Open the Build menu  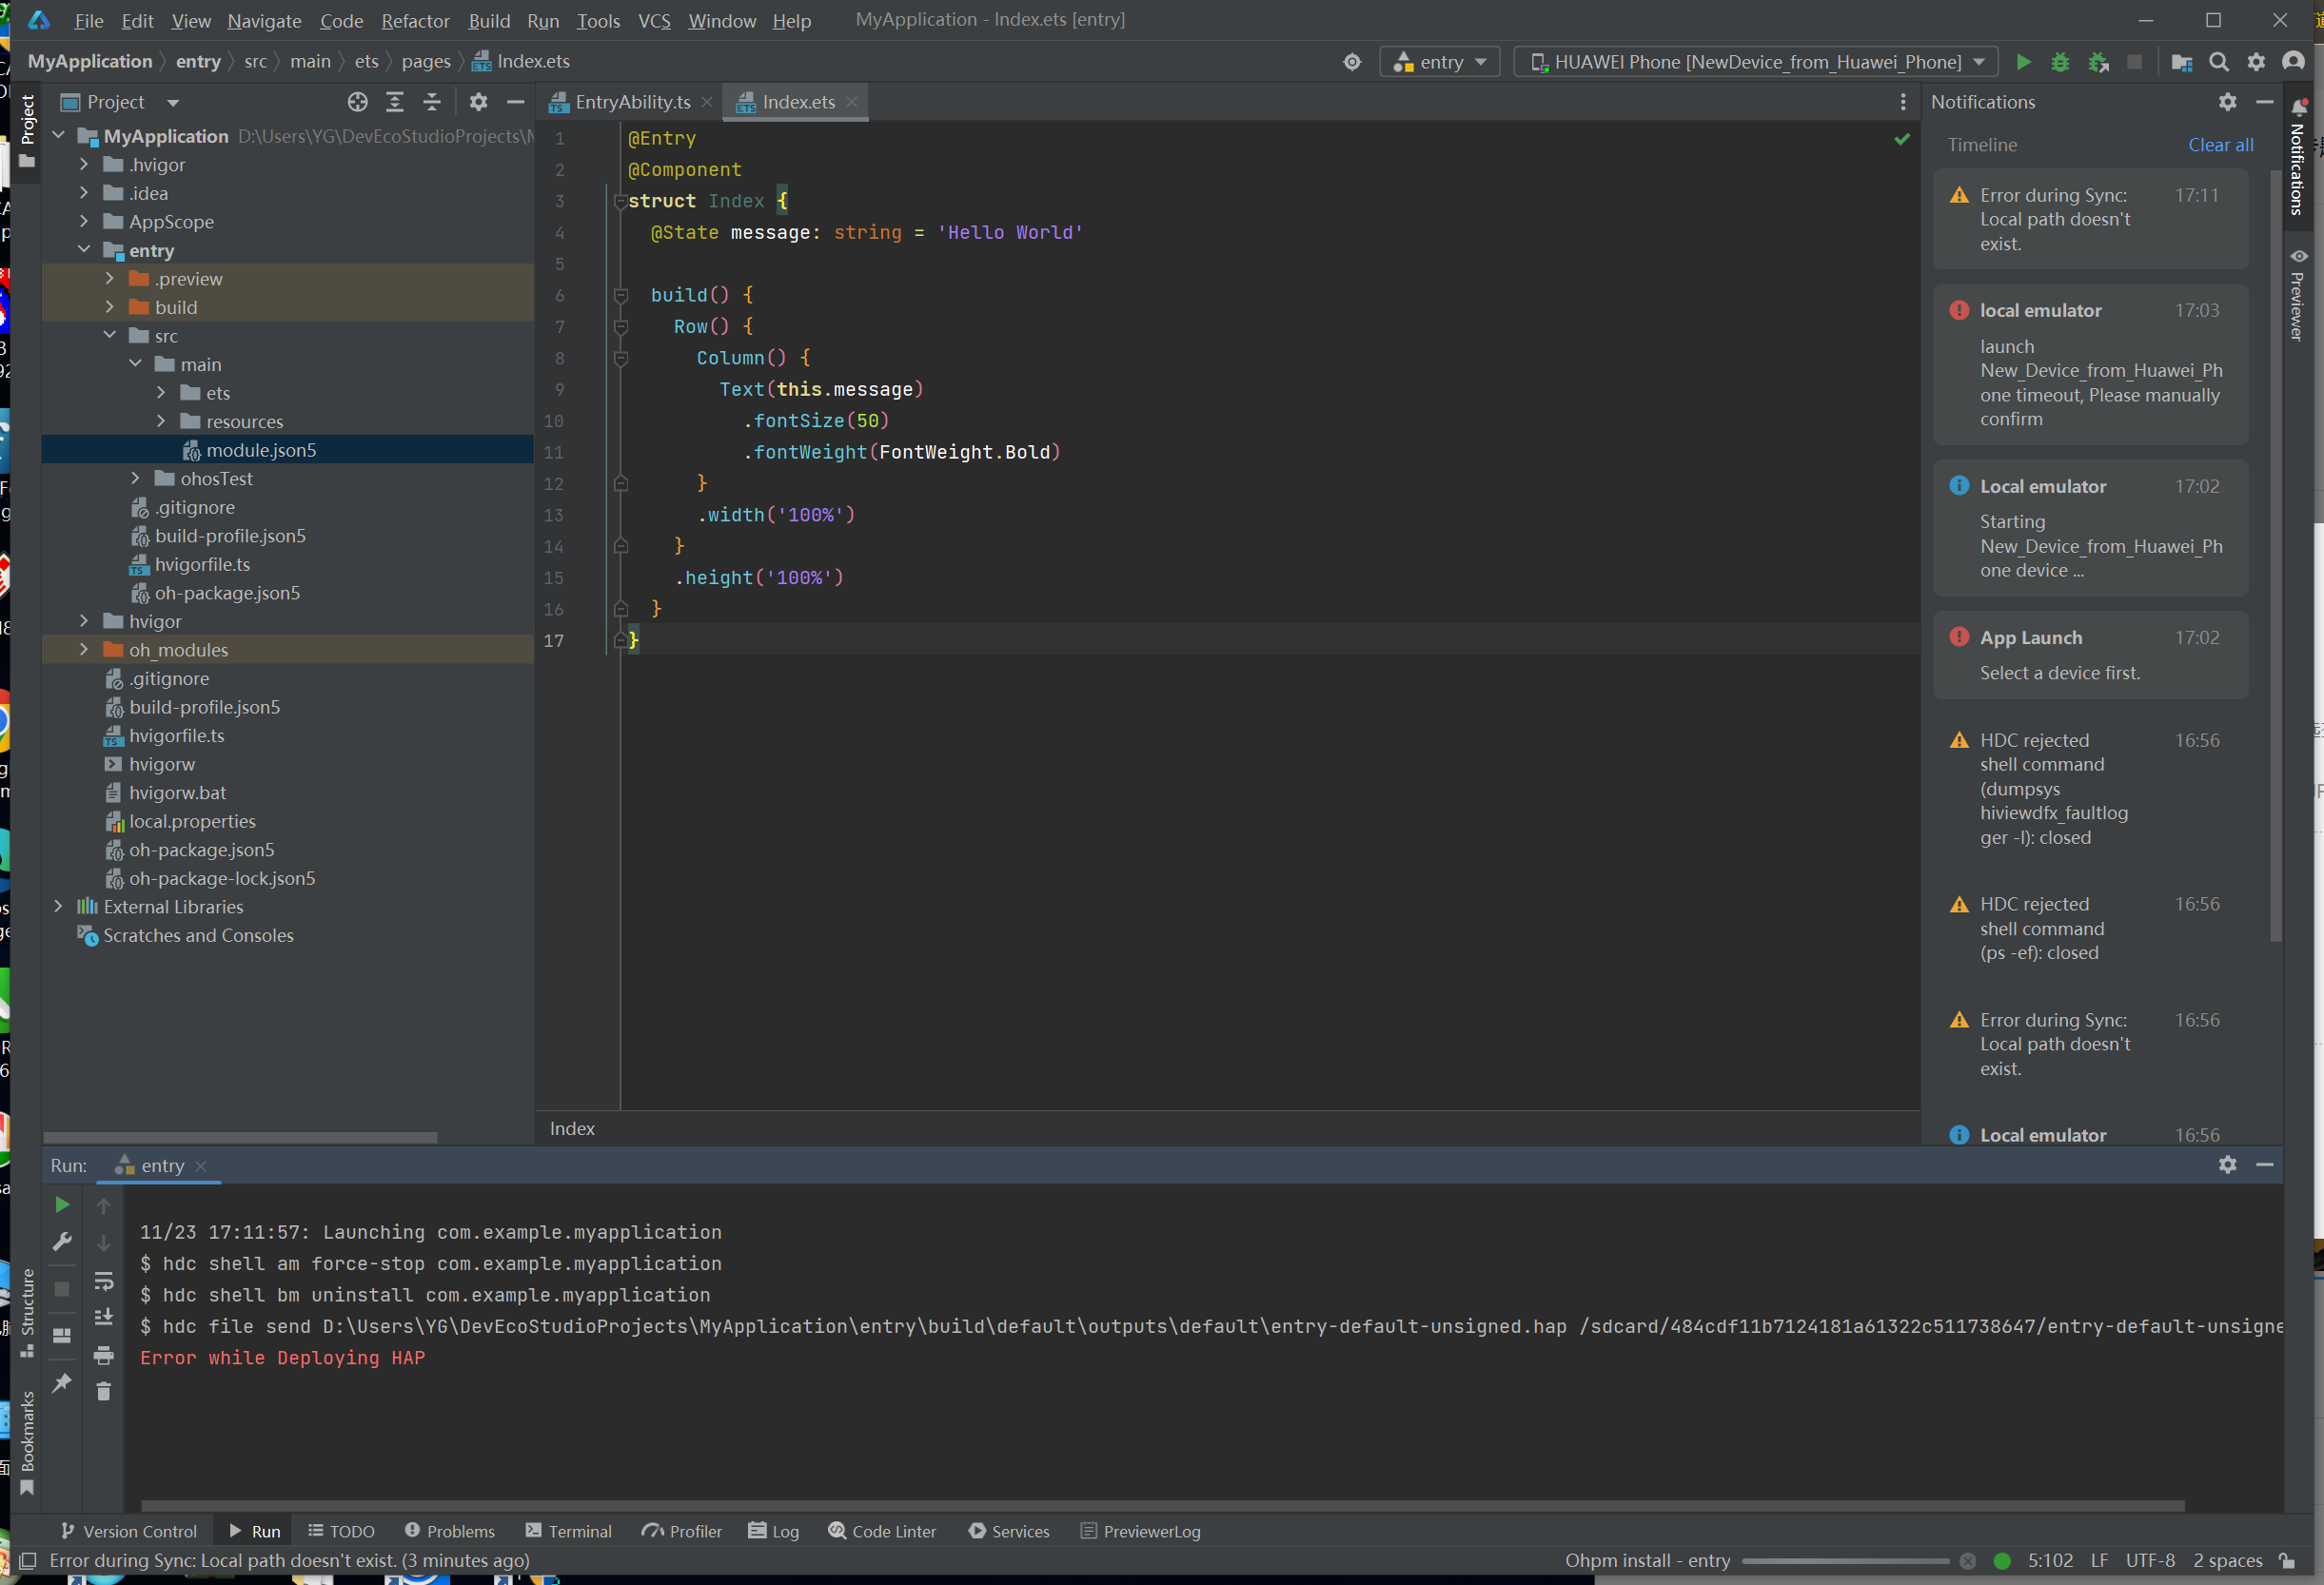pyautogui.click(x=489, y=20)
